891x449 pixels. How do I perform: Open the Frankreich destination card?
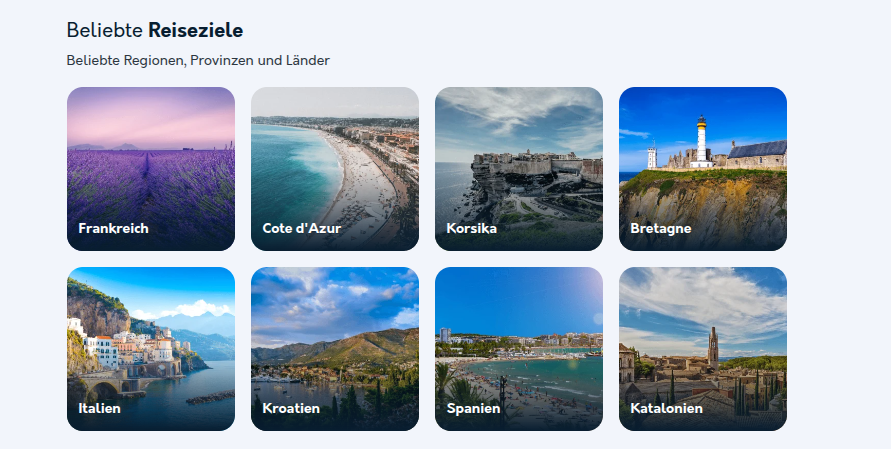click(151, 169)
